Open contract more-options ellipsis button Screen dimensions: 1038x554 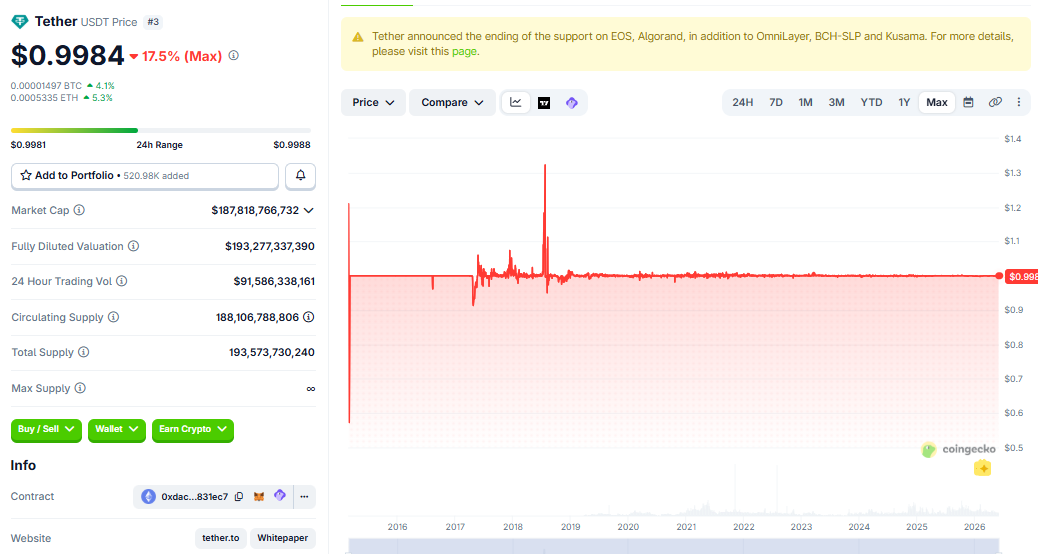coord(304,496)
